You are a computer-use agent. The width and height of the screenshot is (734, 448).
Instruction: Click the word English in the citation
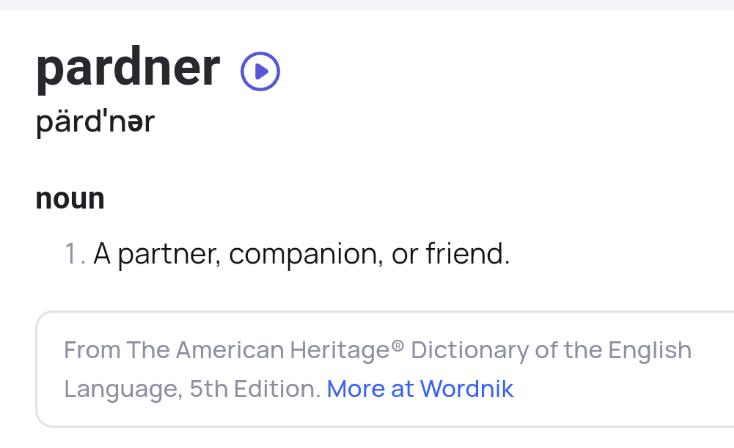point(650,351)
